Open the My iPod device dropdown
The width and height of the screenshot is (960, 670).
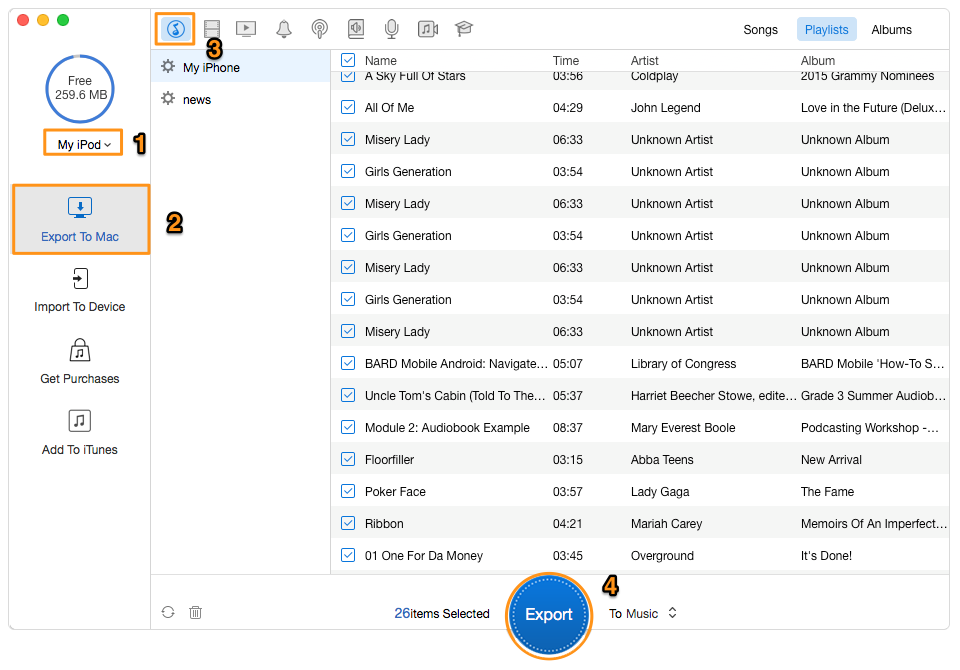[x=83, y=145]
